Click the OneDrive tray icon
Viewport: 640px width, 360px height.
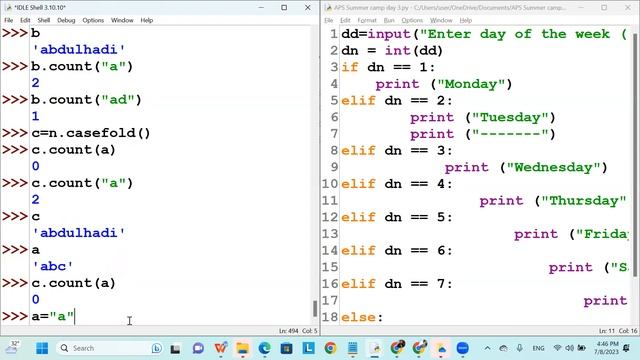coord(504,348)
